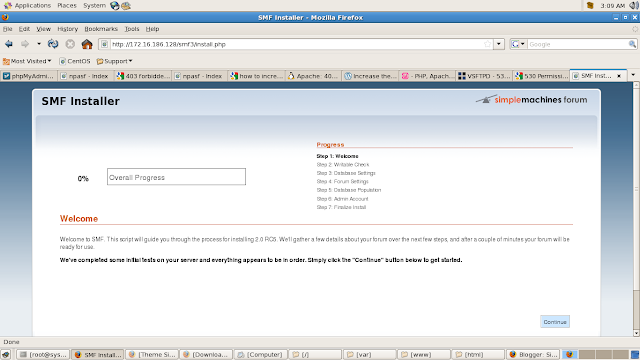Screen dimensions: 640x360
Task: Reload the current page
Action: tap(53, 44)
